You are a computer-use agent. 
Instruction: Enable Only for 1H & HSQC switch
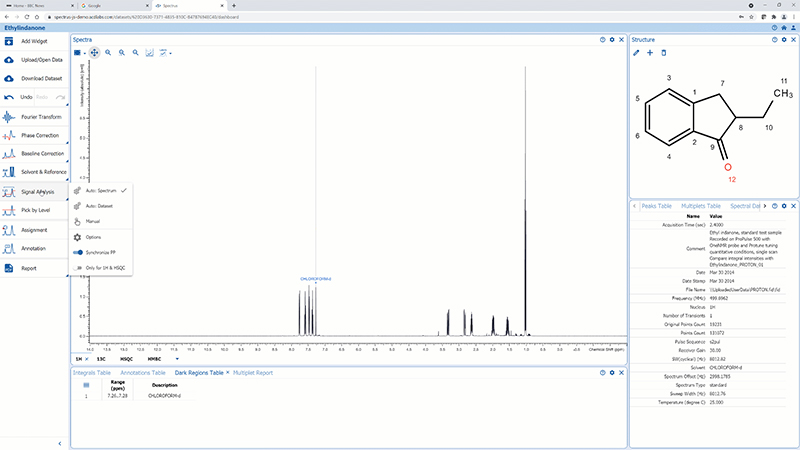(x=78, y=268)
